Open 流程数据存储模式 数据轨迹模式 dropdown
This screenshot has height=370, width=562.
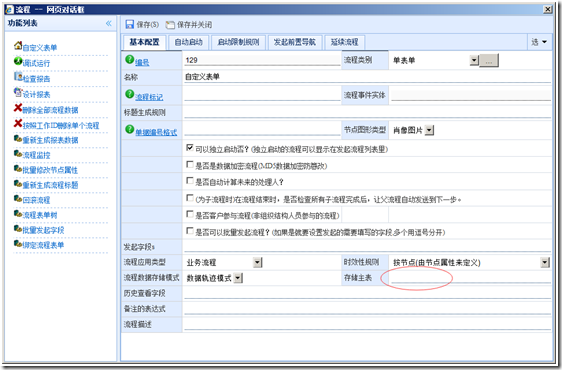pos(238,278)
